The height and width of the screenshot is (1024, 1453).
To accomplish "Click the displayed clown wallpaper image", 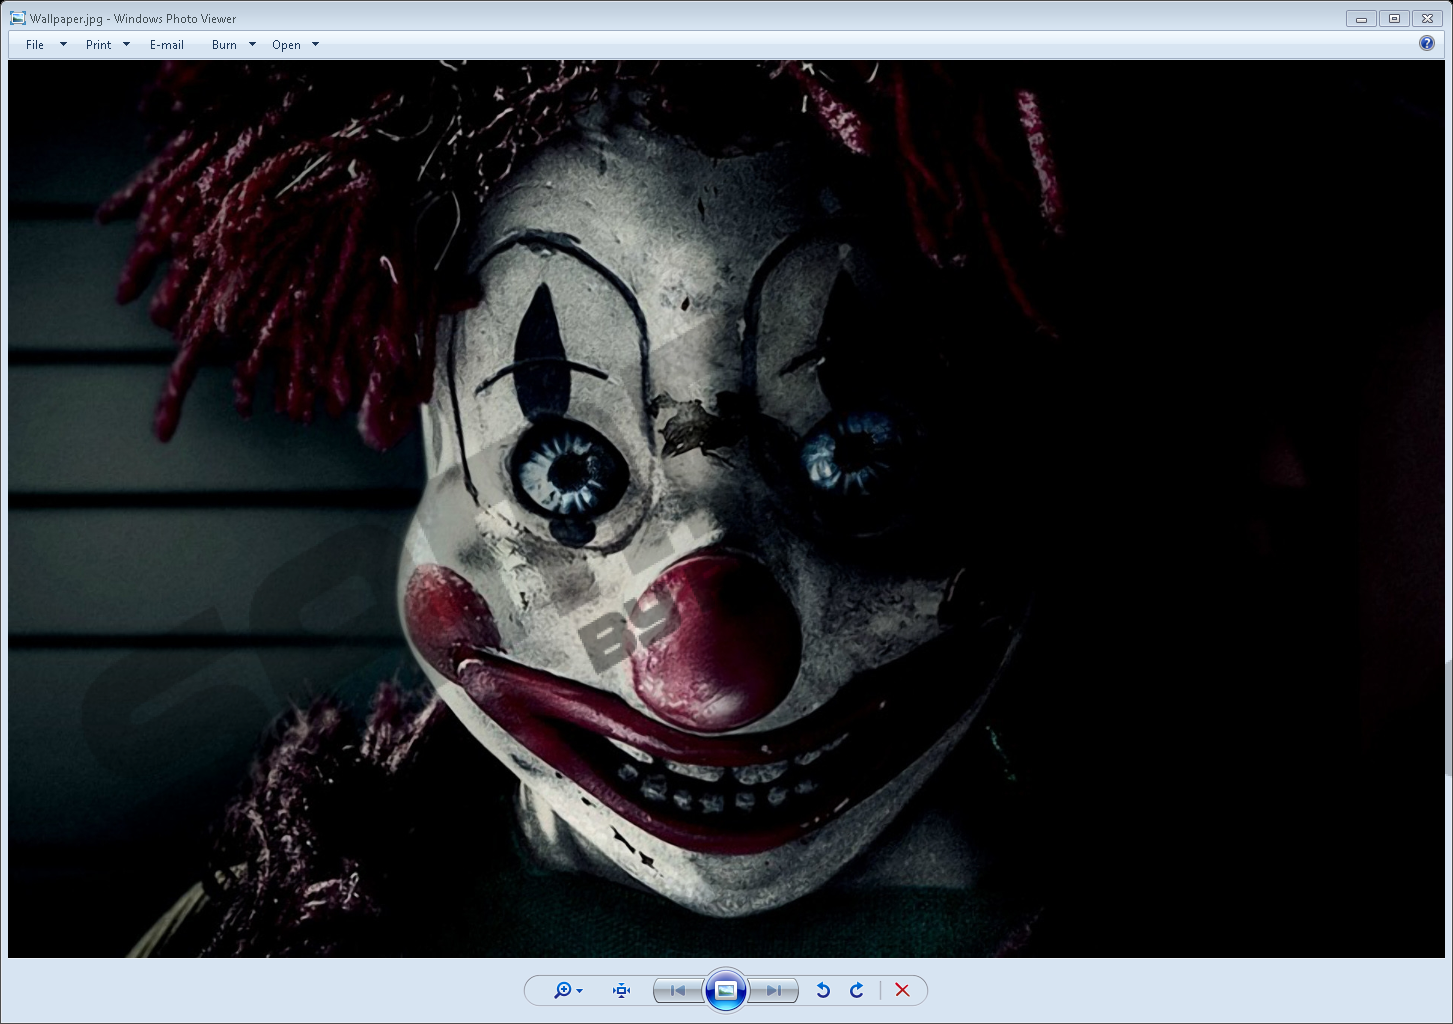I will tap(726, 508).
